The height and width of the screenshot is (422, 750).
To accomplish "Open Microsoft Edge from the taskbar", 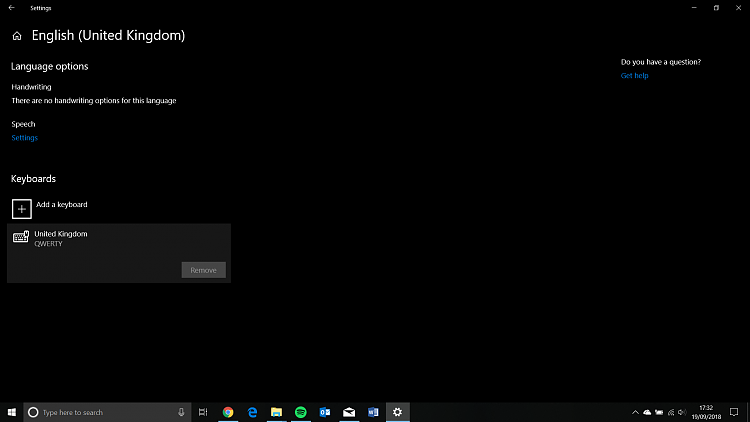I will click(252, 412).
